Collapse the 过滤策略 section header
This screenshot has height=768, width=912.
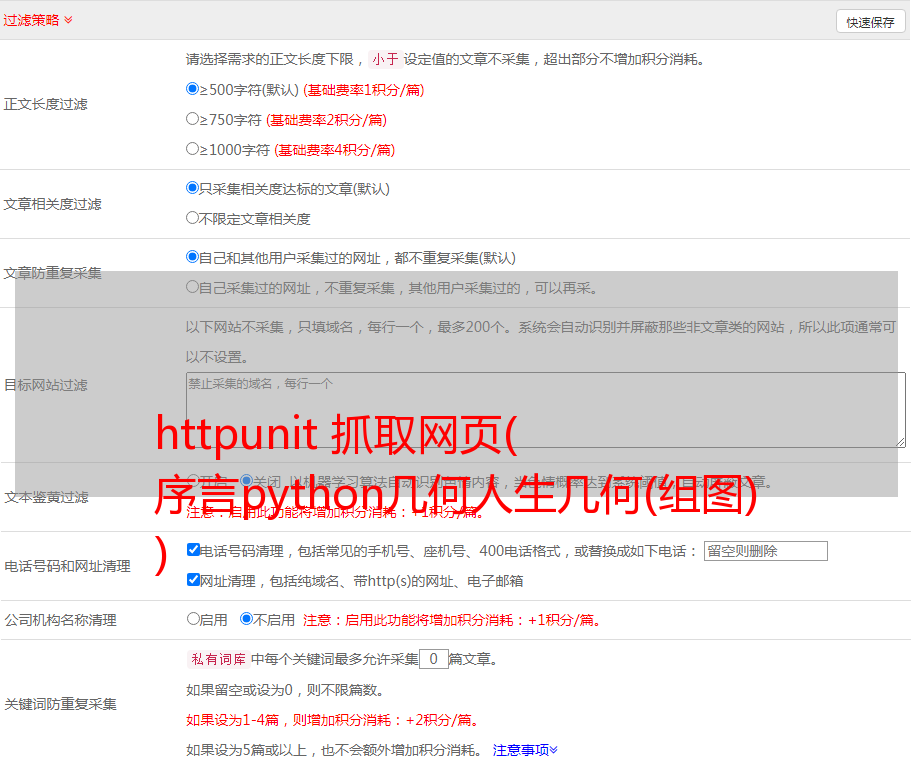click(38, 20)
